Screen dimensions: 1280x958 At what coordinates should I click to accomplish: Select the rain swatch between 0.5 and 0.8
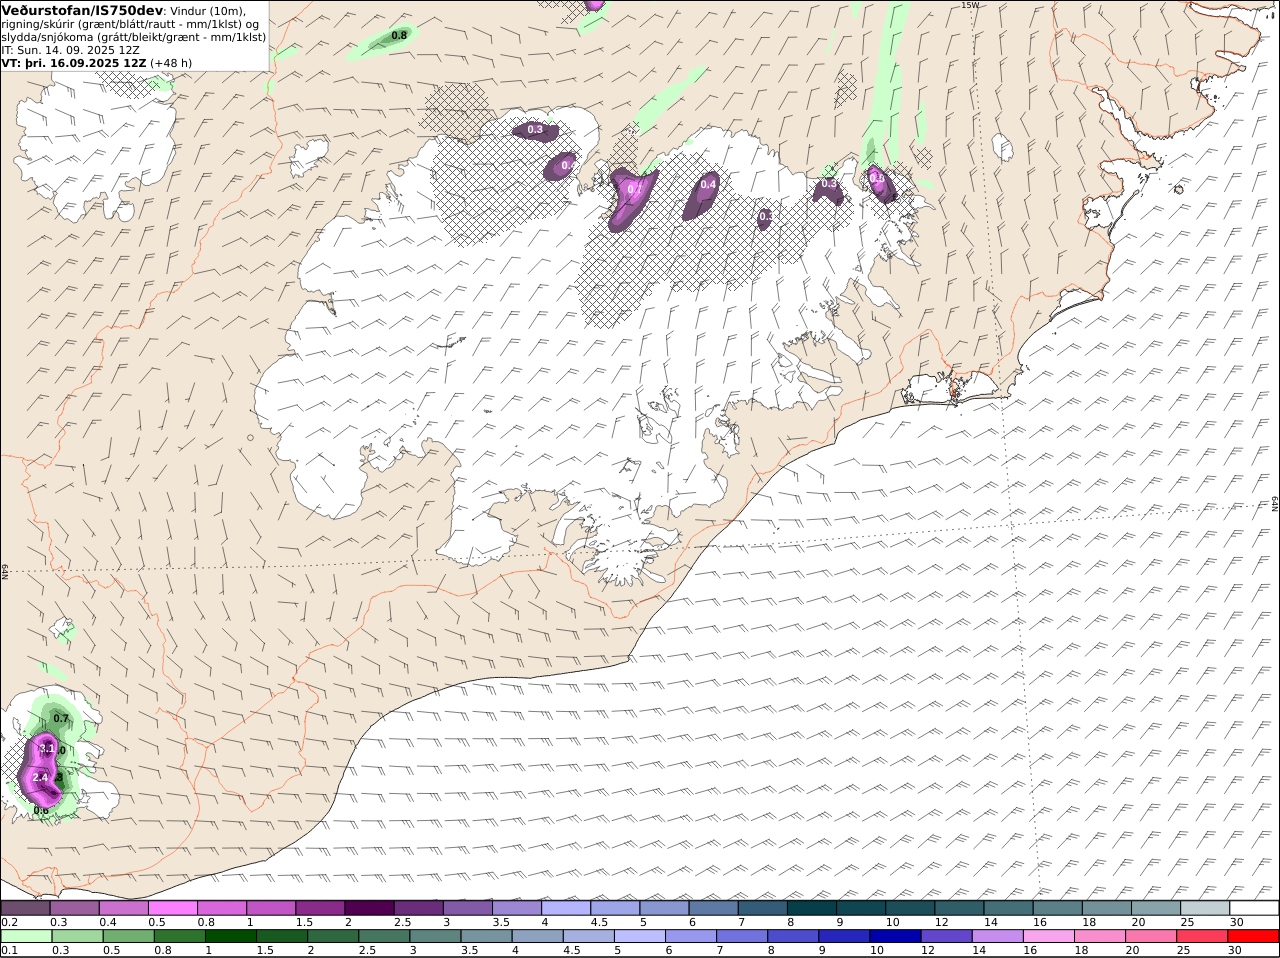click(x=128, y=937)
